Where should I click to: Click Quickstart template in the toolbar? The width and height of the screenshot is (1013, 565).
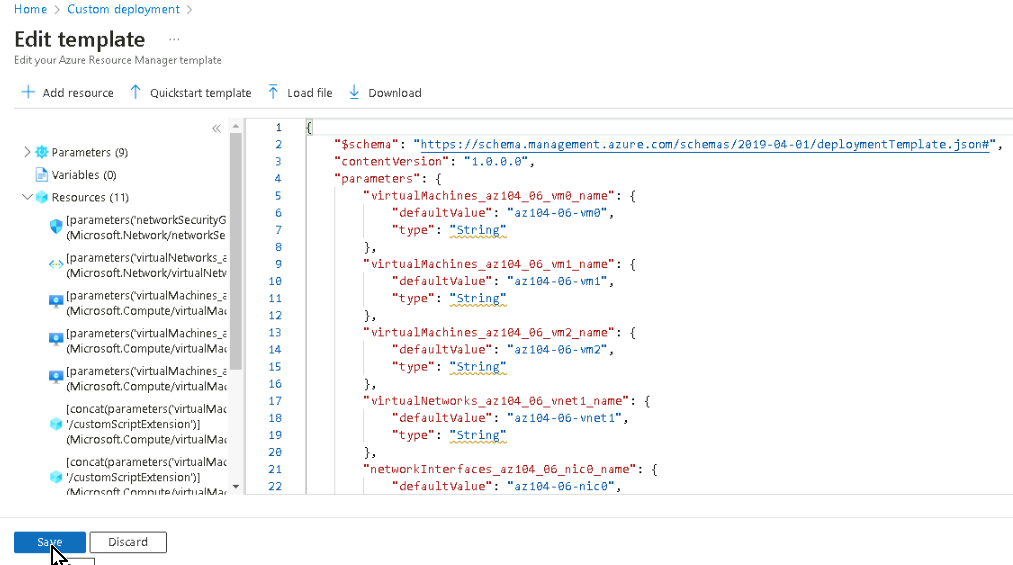tap(191, 93)
